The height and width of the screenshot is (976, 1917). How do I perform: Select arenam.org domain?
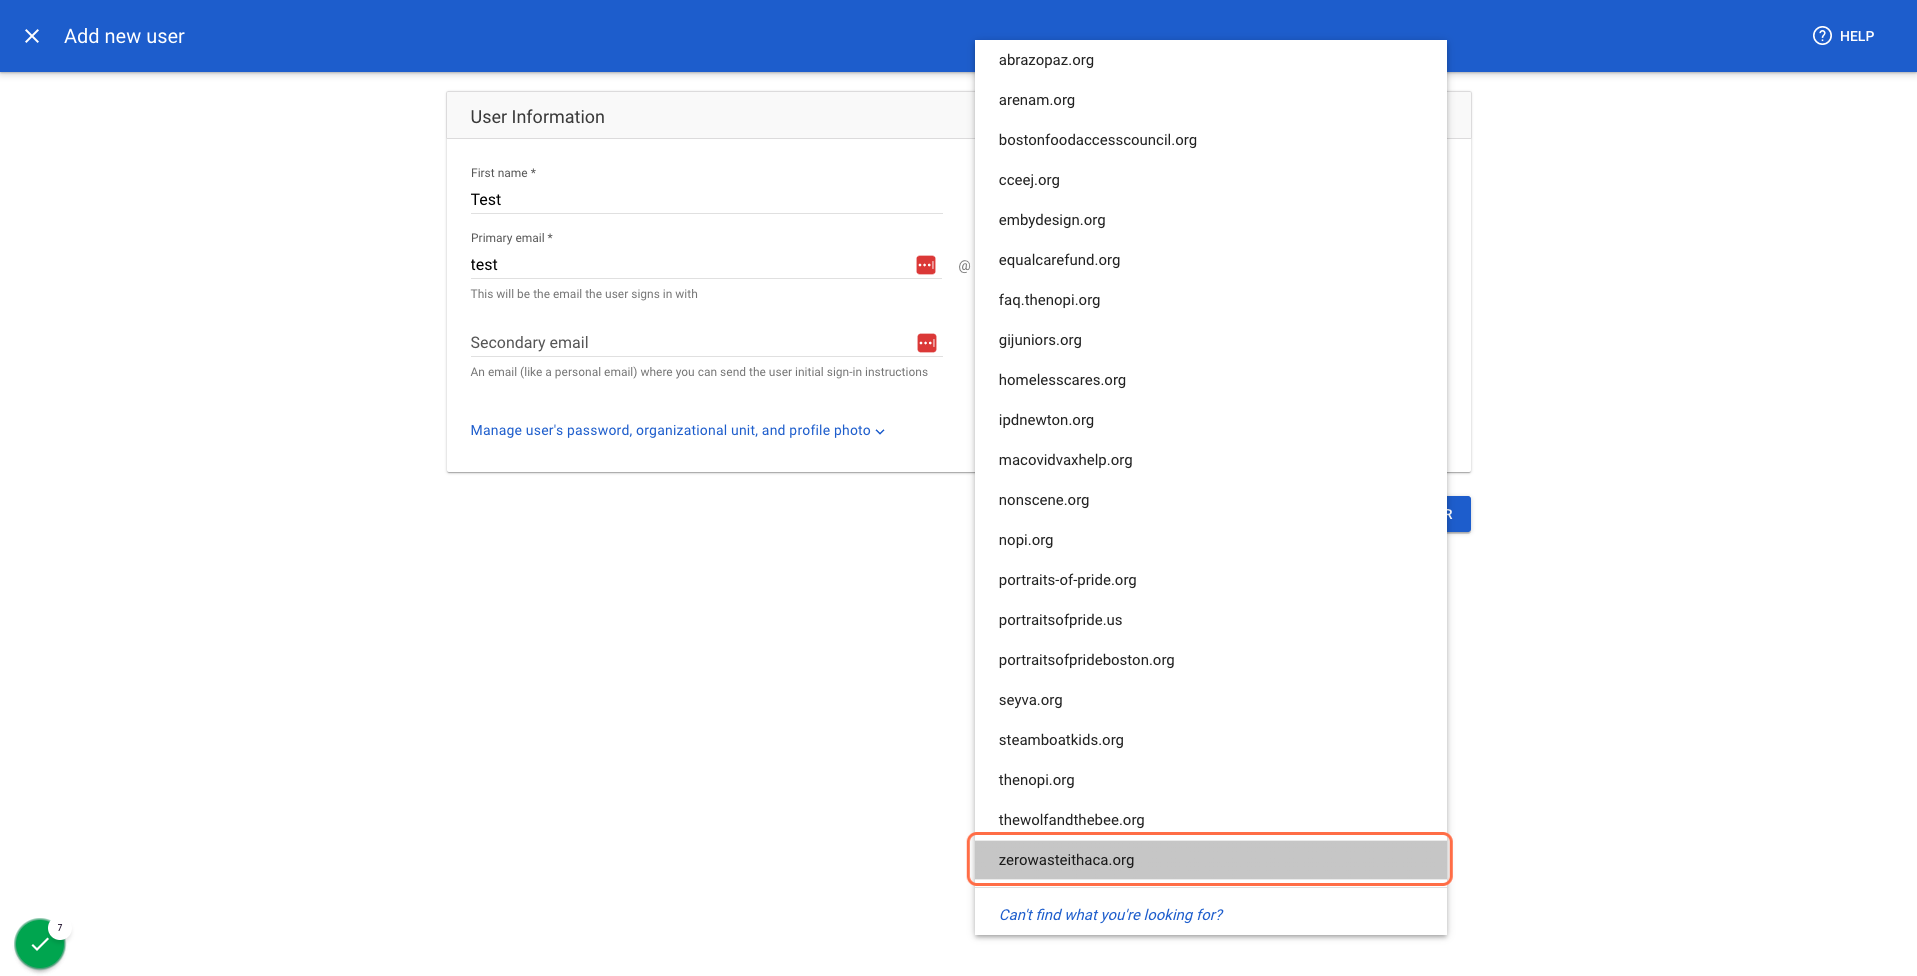tap(1210, 100)
